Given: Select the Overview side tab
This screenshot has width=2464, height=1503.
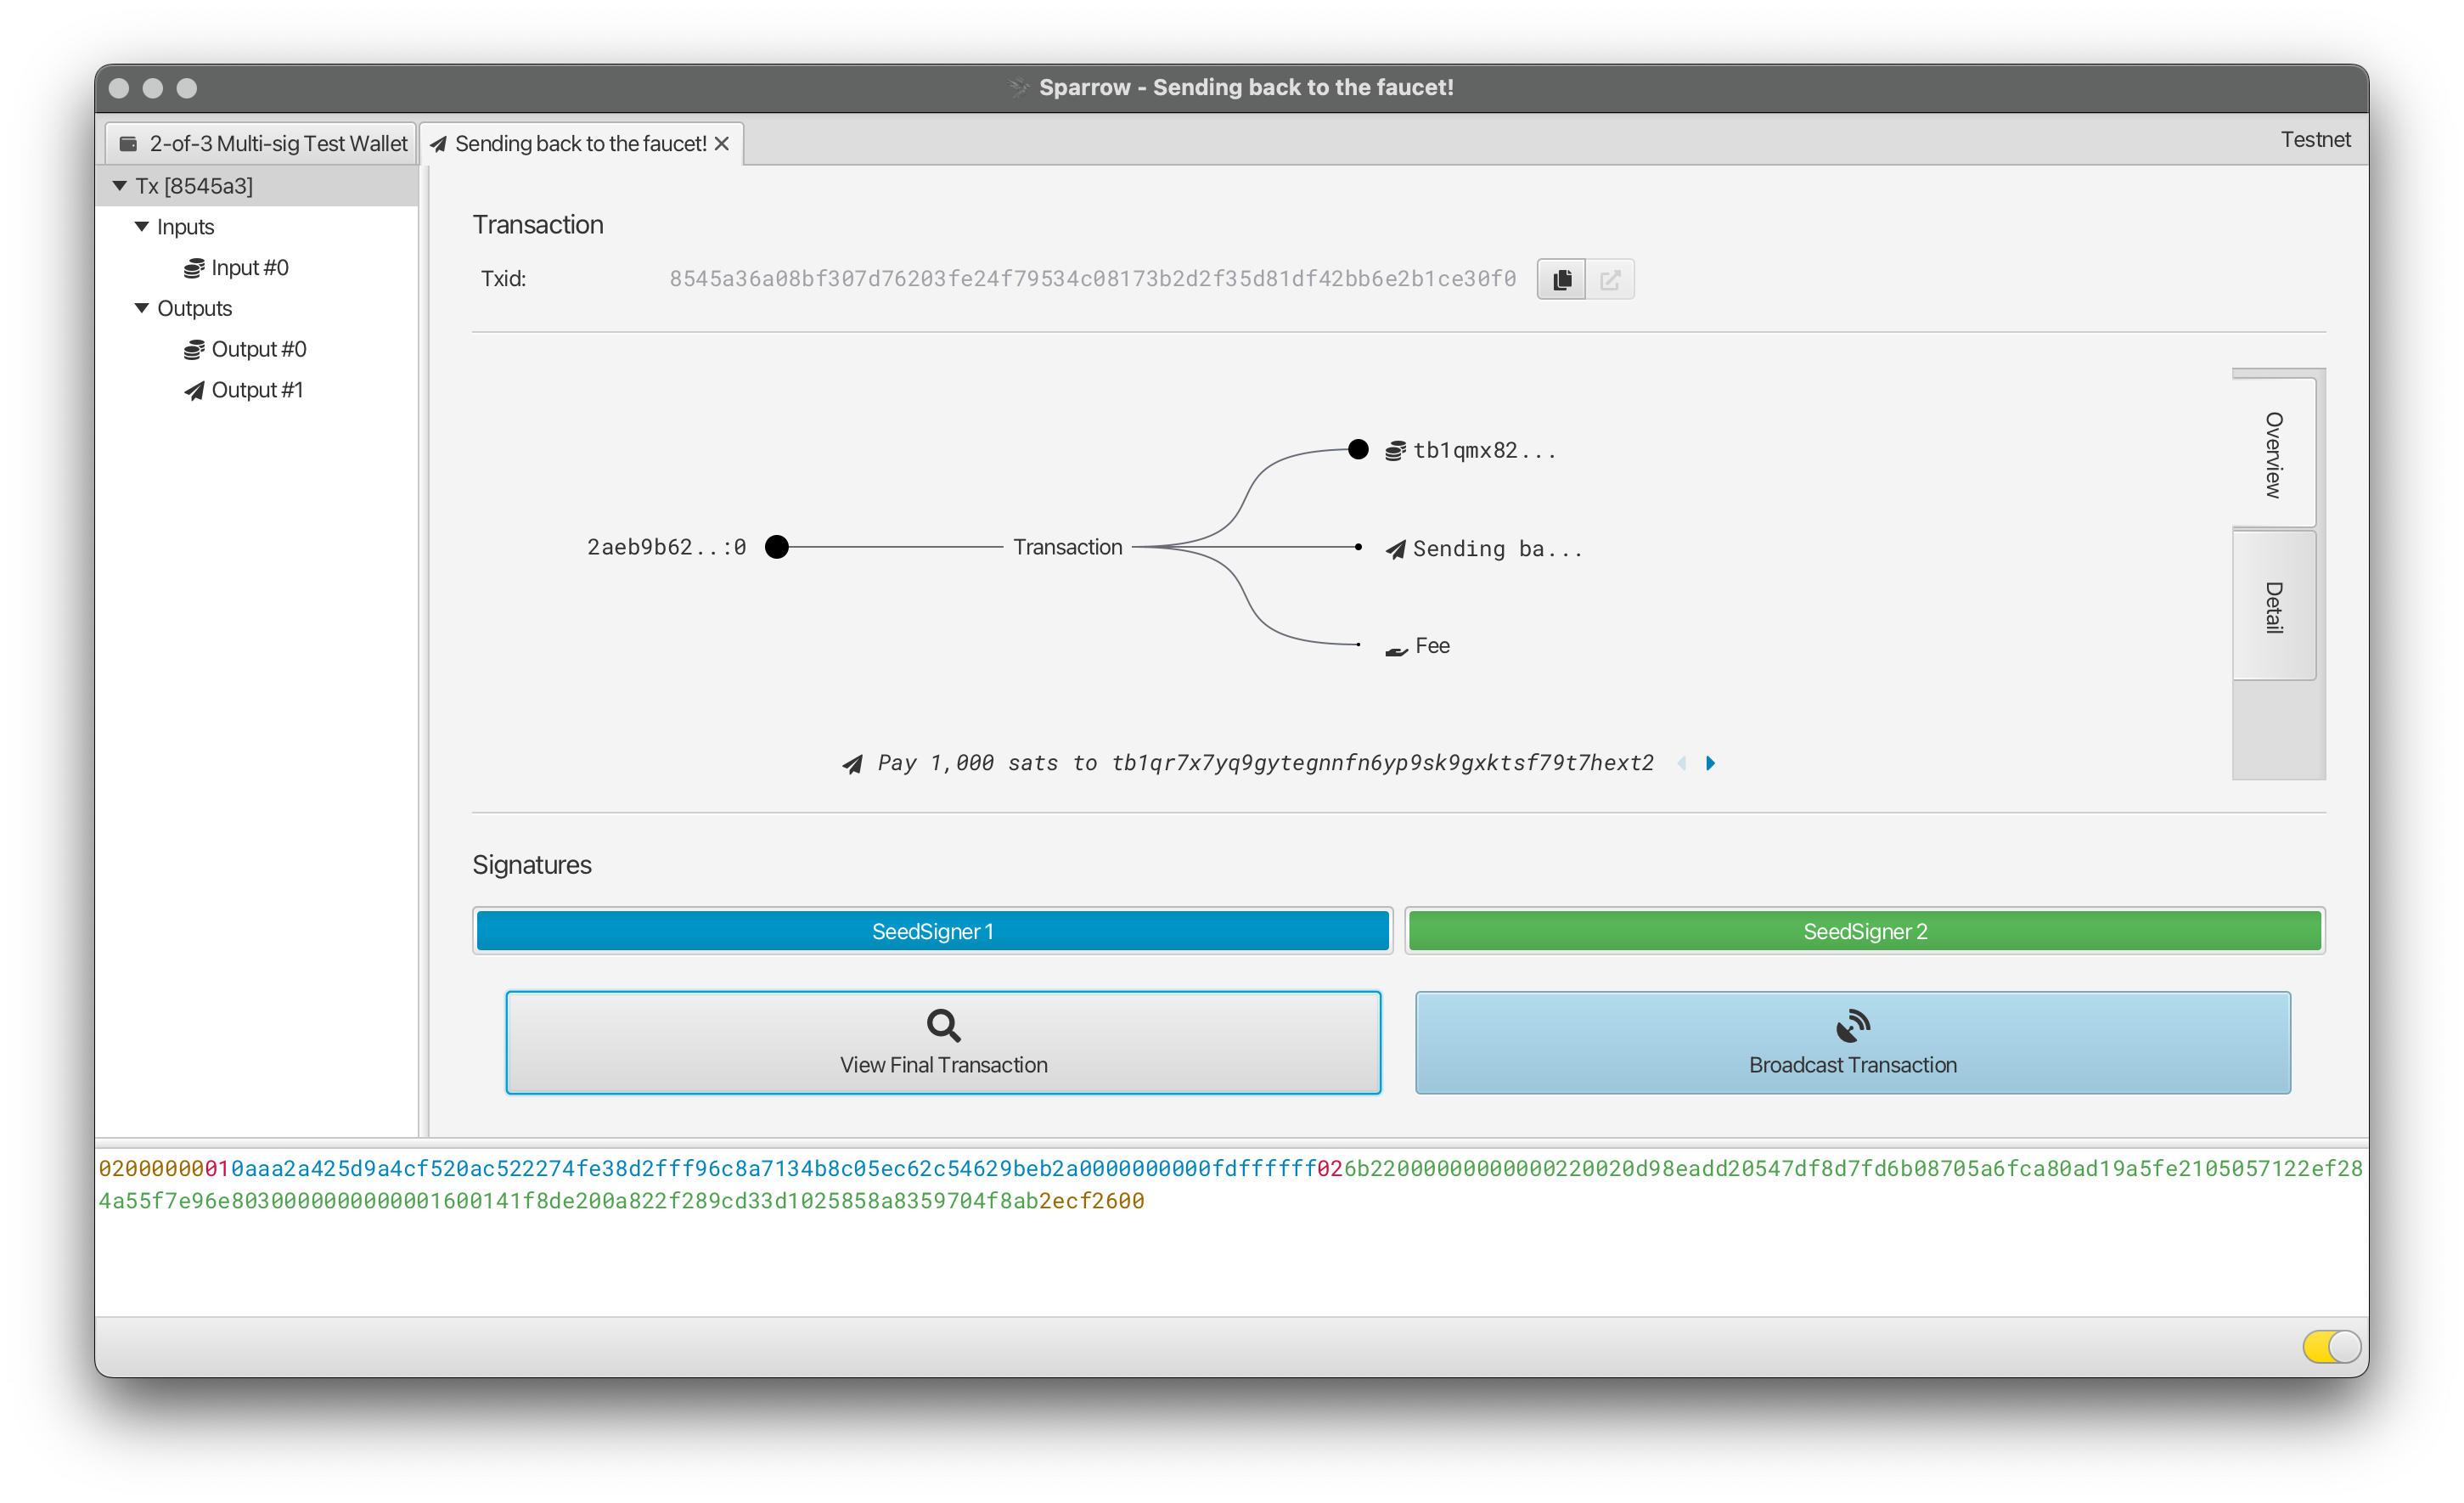Looking at the screenshot, I should point(2273,454).
